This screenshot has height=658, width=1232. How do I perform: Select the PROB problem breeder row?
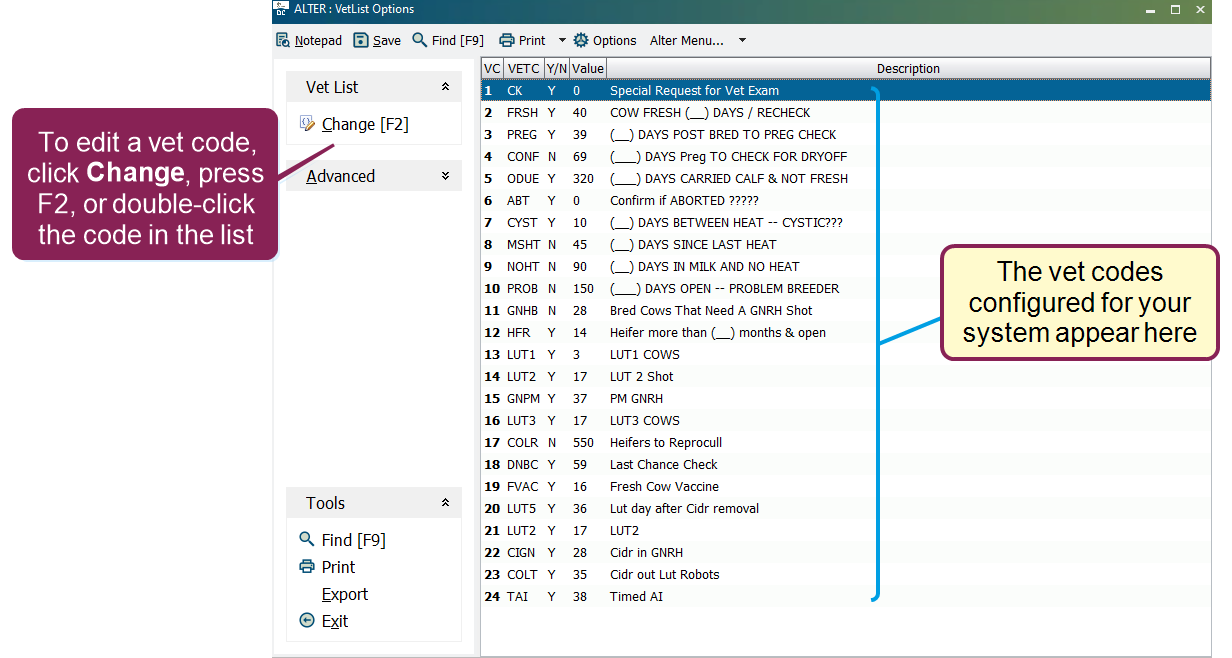[x=845, y=289]
